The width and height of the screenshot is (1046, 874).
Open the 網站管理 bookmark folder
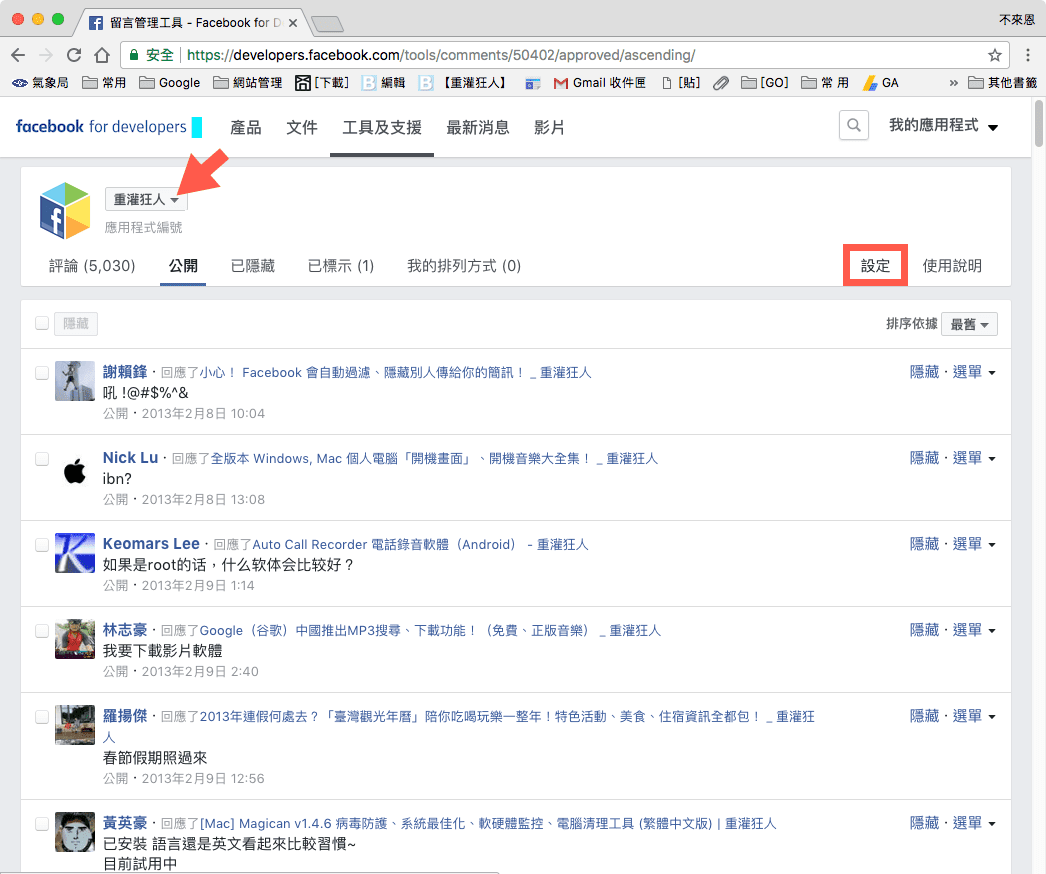[247, 83]
